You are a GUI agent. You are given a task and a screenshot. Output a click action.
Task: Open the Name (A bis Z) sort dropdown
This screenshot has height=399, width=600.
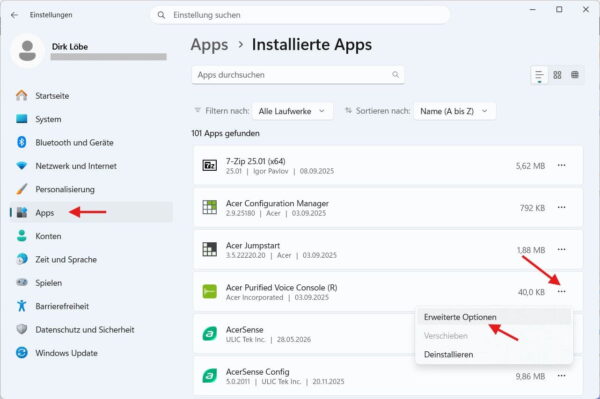455,111
